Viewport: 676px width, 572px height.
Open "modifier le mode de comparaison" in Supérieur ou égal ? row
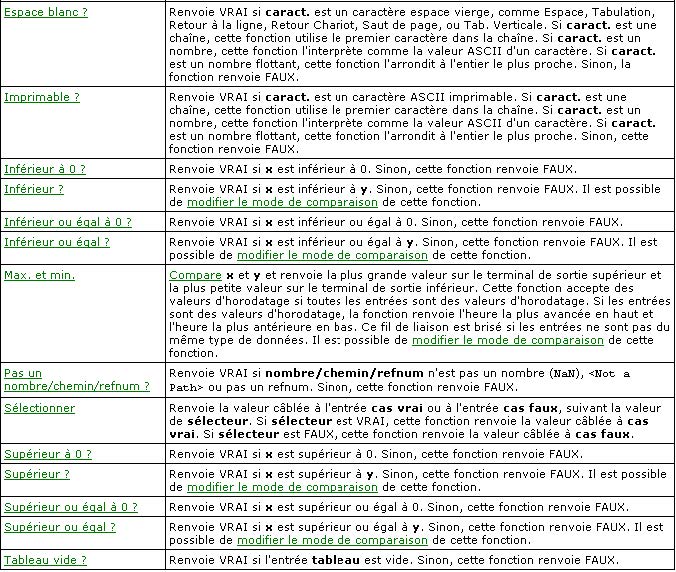332,540
